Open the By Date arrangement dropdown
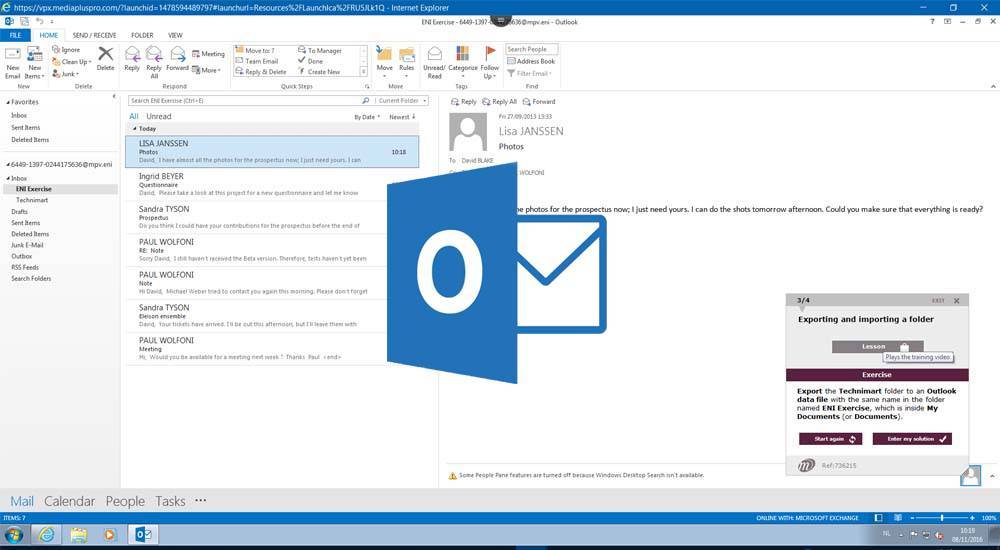Screen dimensions: 1000x550 [367, 117]
